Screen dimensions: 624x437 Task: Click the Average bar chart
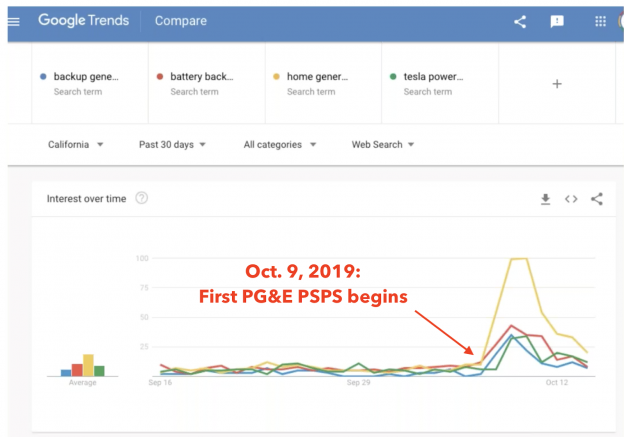(82, 365)
